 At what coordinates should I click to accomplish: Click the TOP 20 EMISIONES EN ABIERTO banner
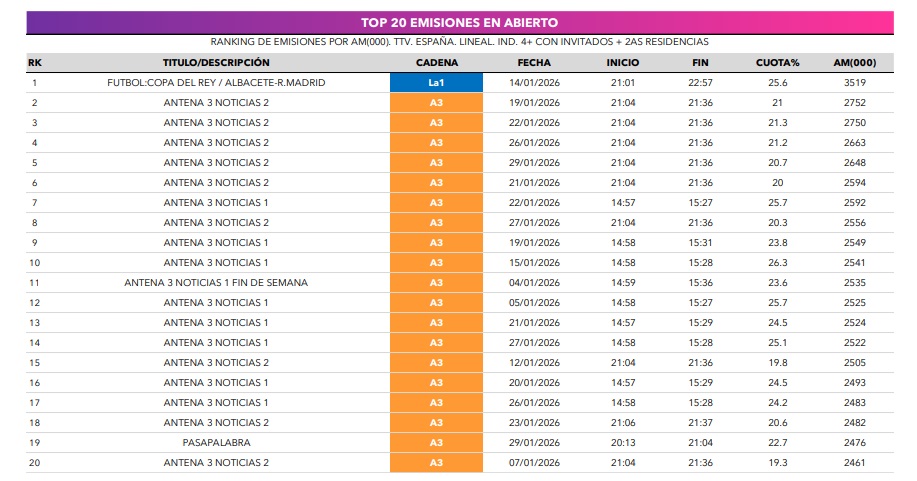[x=459, y=22]
